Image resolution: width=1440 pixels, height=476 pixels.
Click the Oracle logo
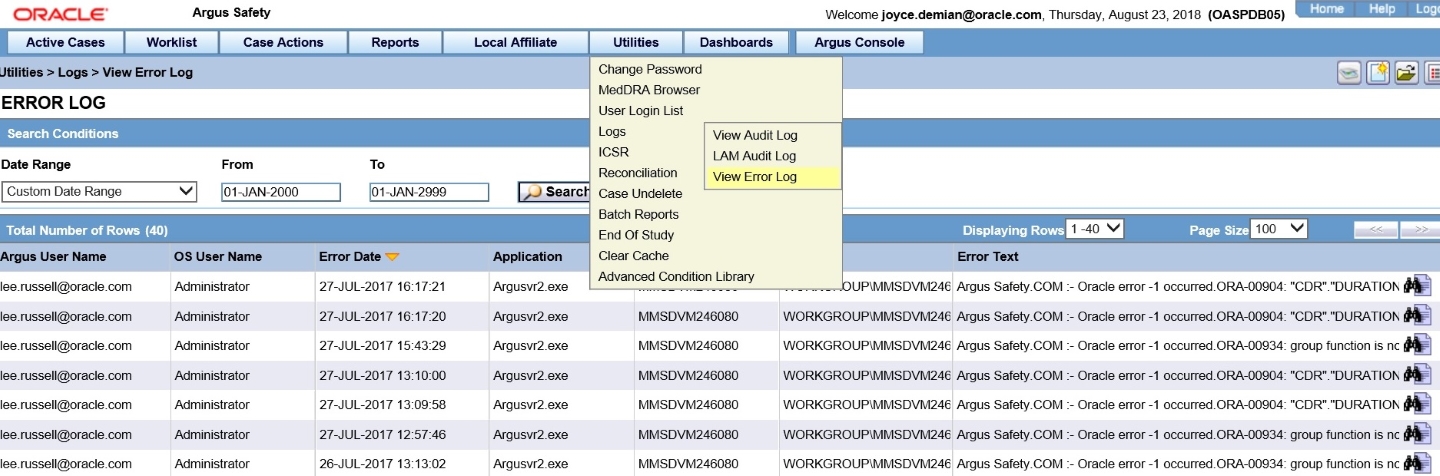pos(62,14)
